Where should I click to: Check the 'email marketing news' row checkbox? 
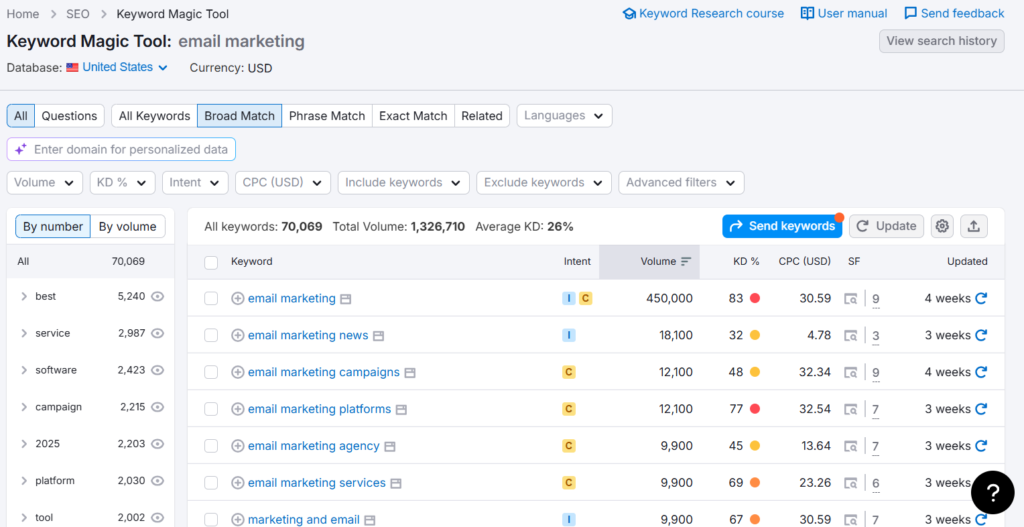point(211,336)
